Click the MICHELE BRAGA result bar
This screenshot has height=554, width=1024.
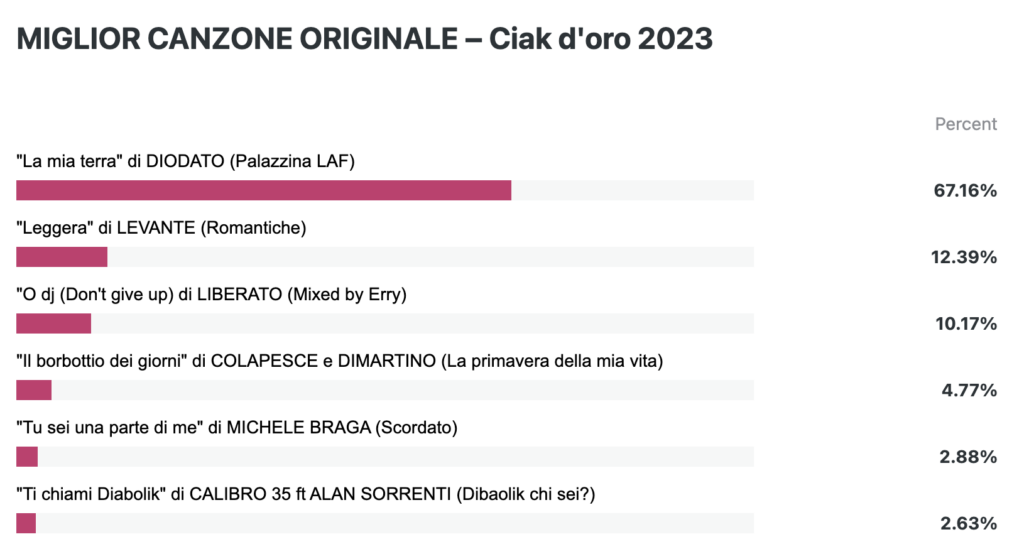(385, 457)
